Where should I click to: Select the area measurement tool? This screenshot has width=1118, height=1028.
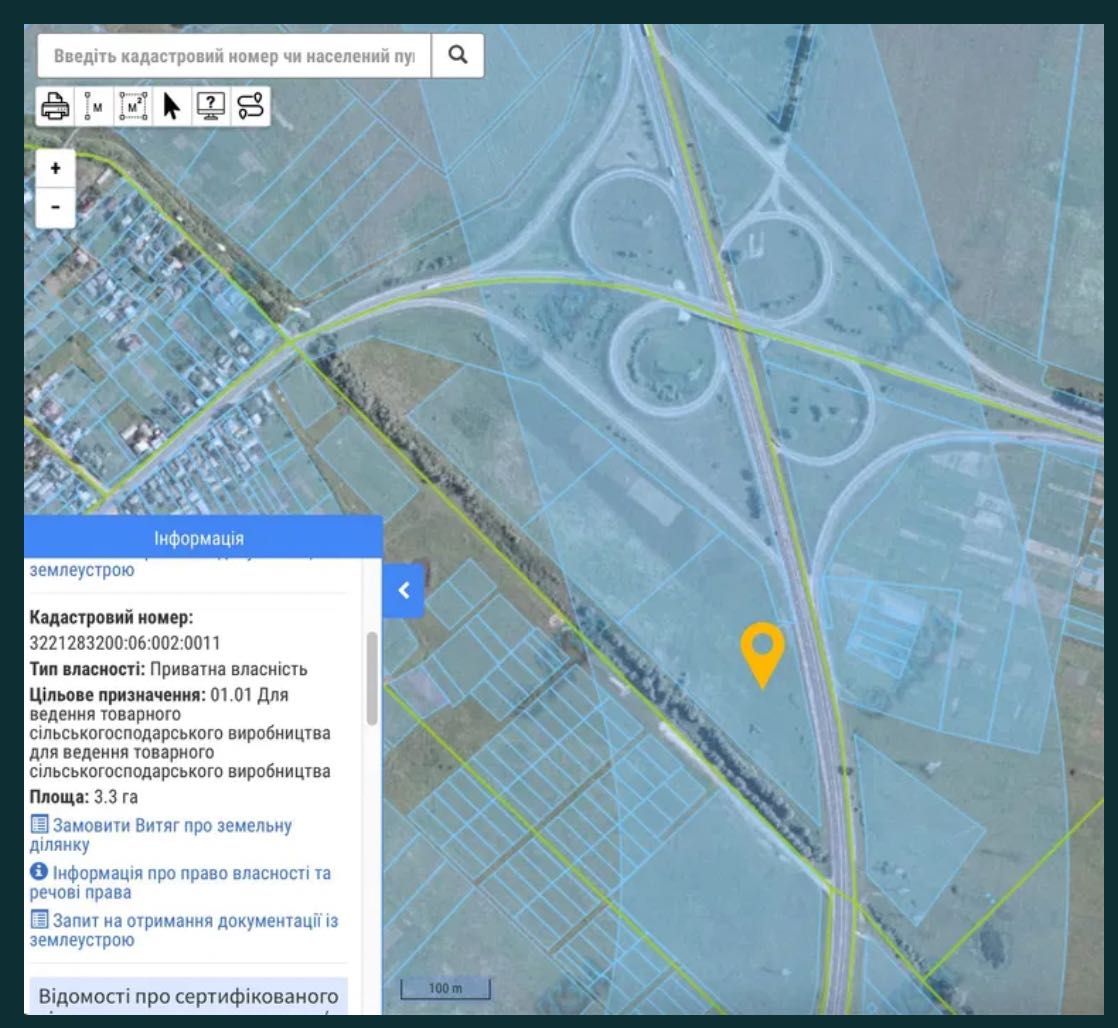tap(133, 106)
